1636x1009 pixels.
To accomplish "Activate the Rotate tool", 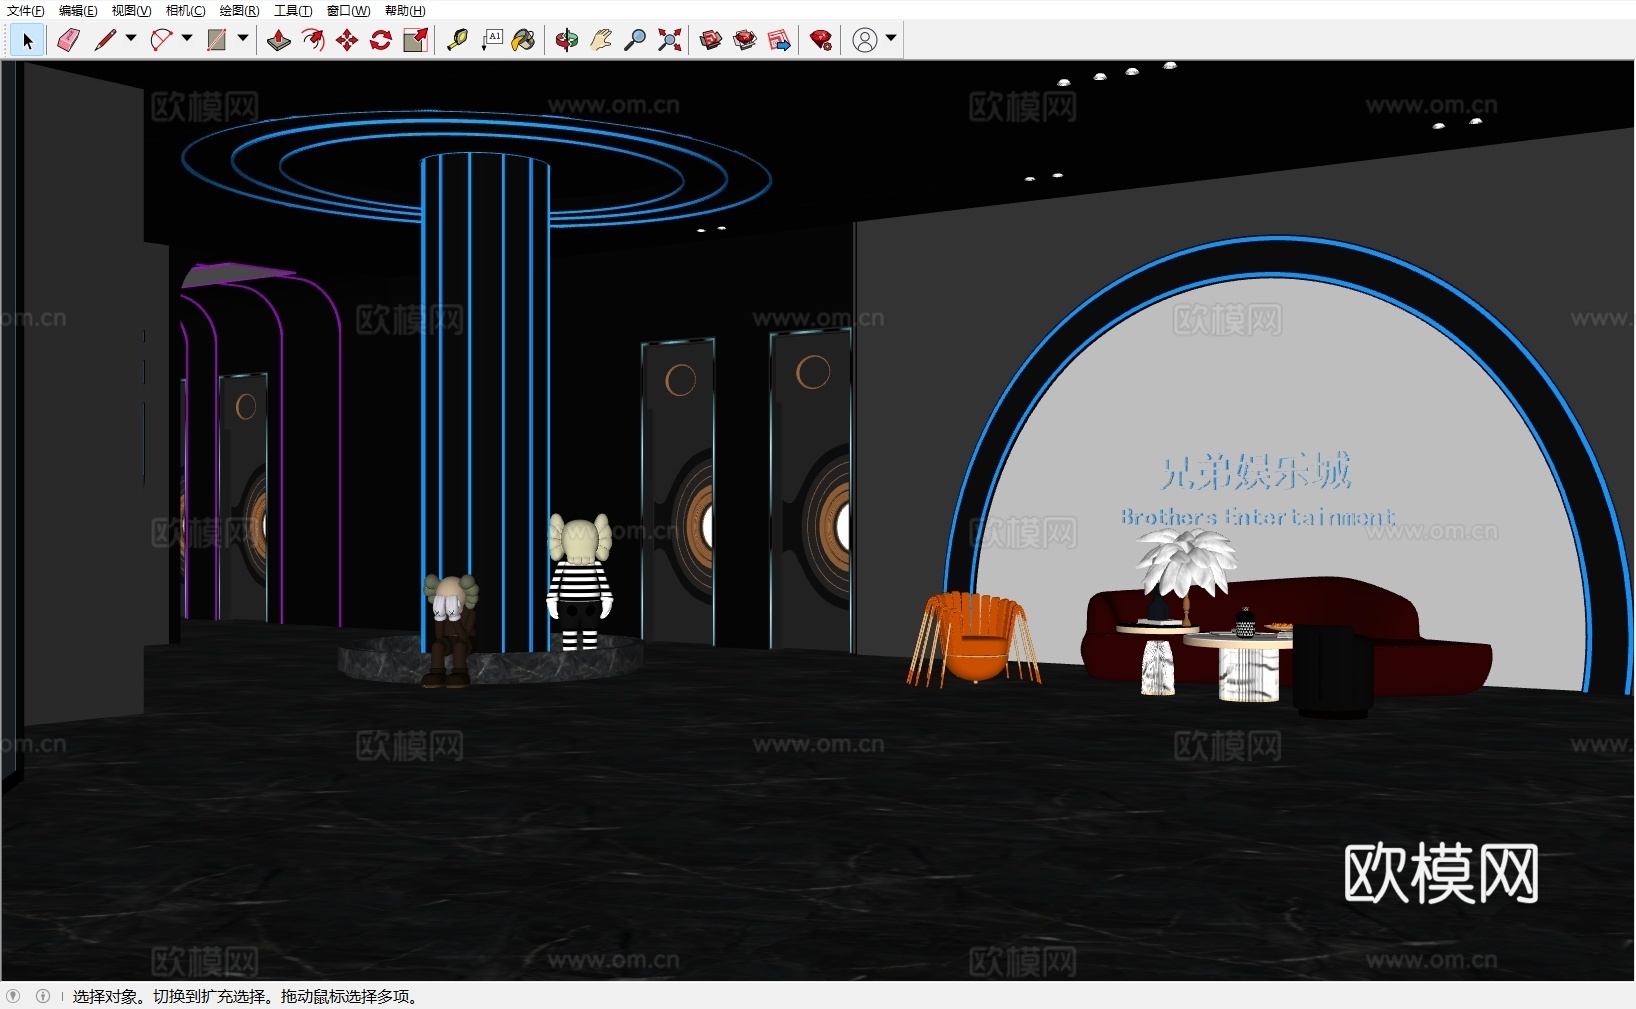I will (x=381, y=40).
